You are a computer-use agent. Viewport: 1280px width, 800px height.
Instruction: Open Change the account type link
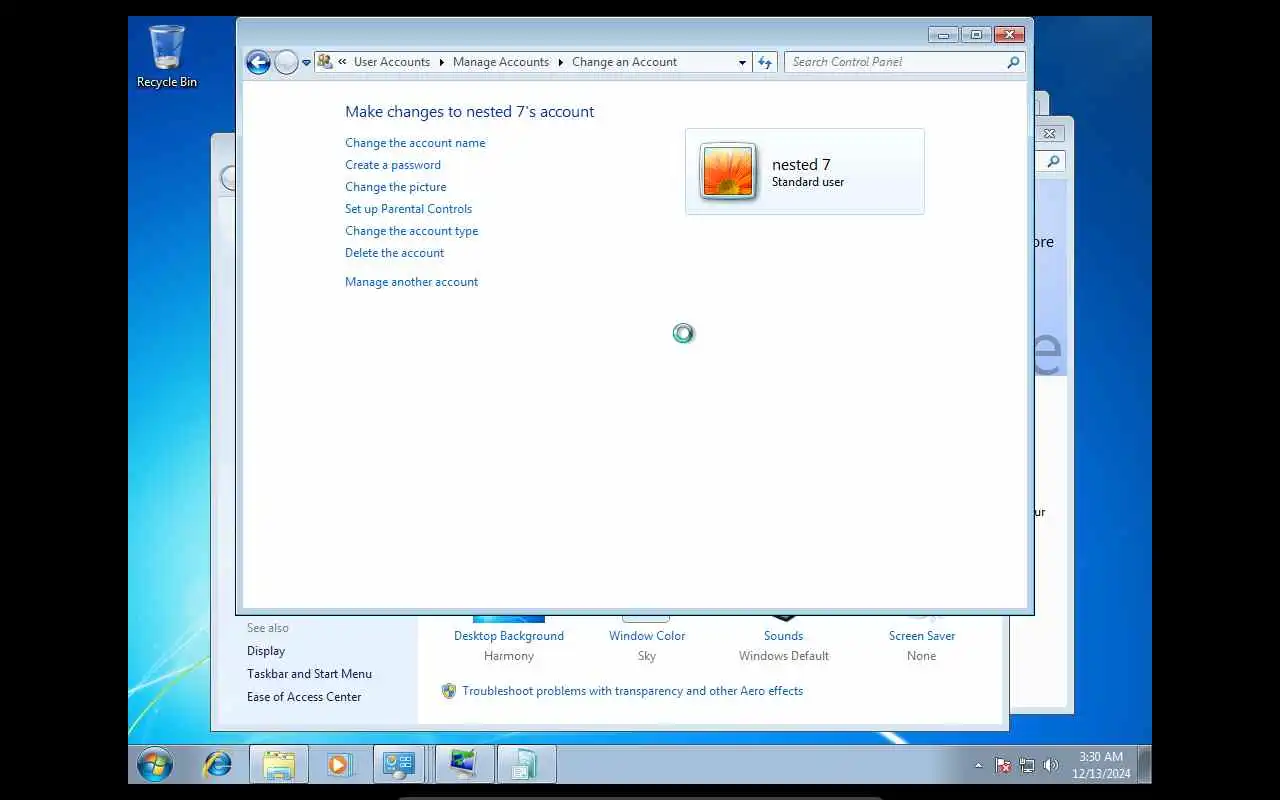412,231
